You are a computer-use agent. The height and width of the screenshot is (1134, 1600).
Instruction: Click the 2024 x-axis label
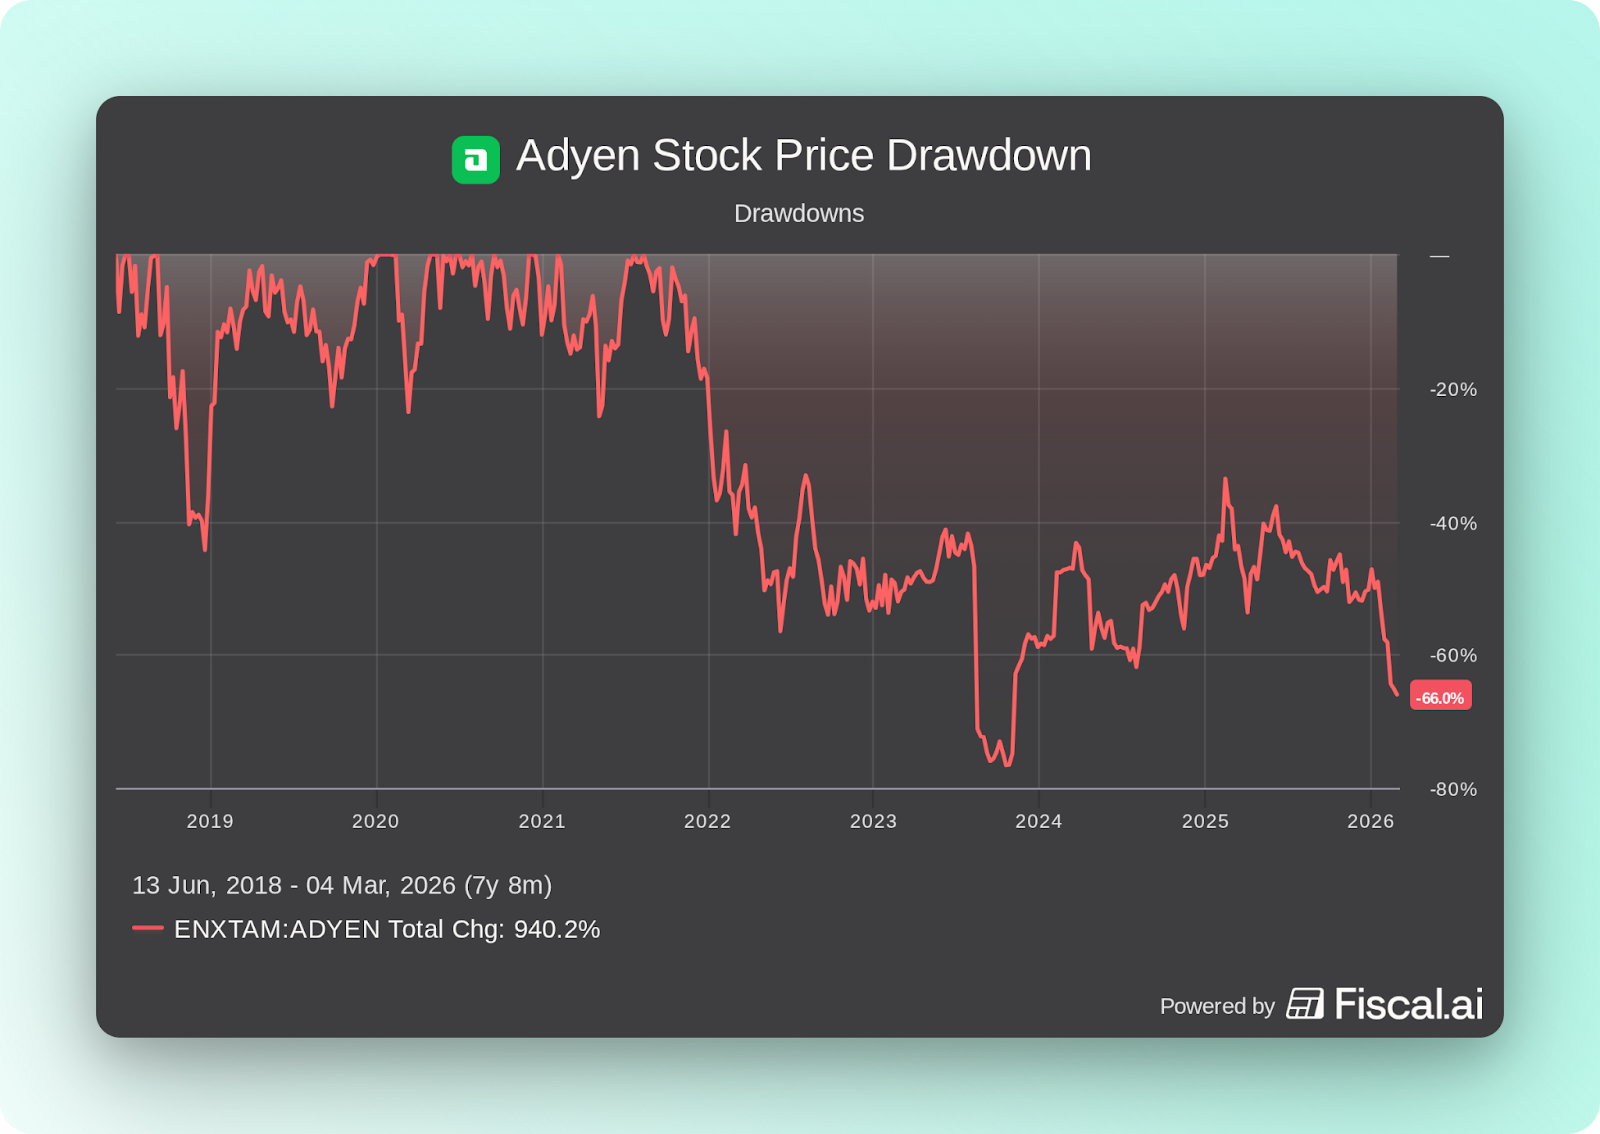coord(1038,821)
